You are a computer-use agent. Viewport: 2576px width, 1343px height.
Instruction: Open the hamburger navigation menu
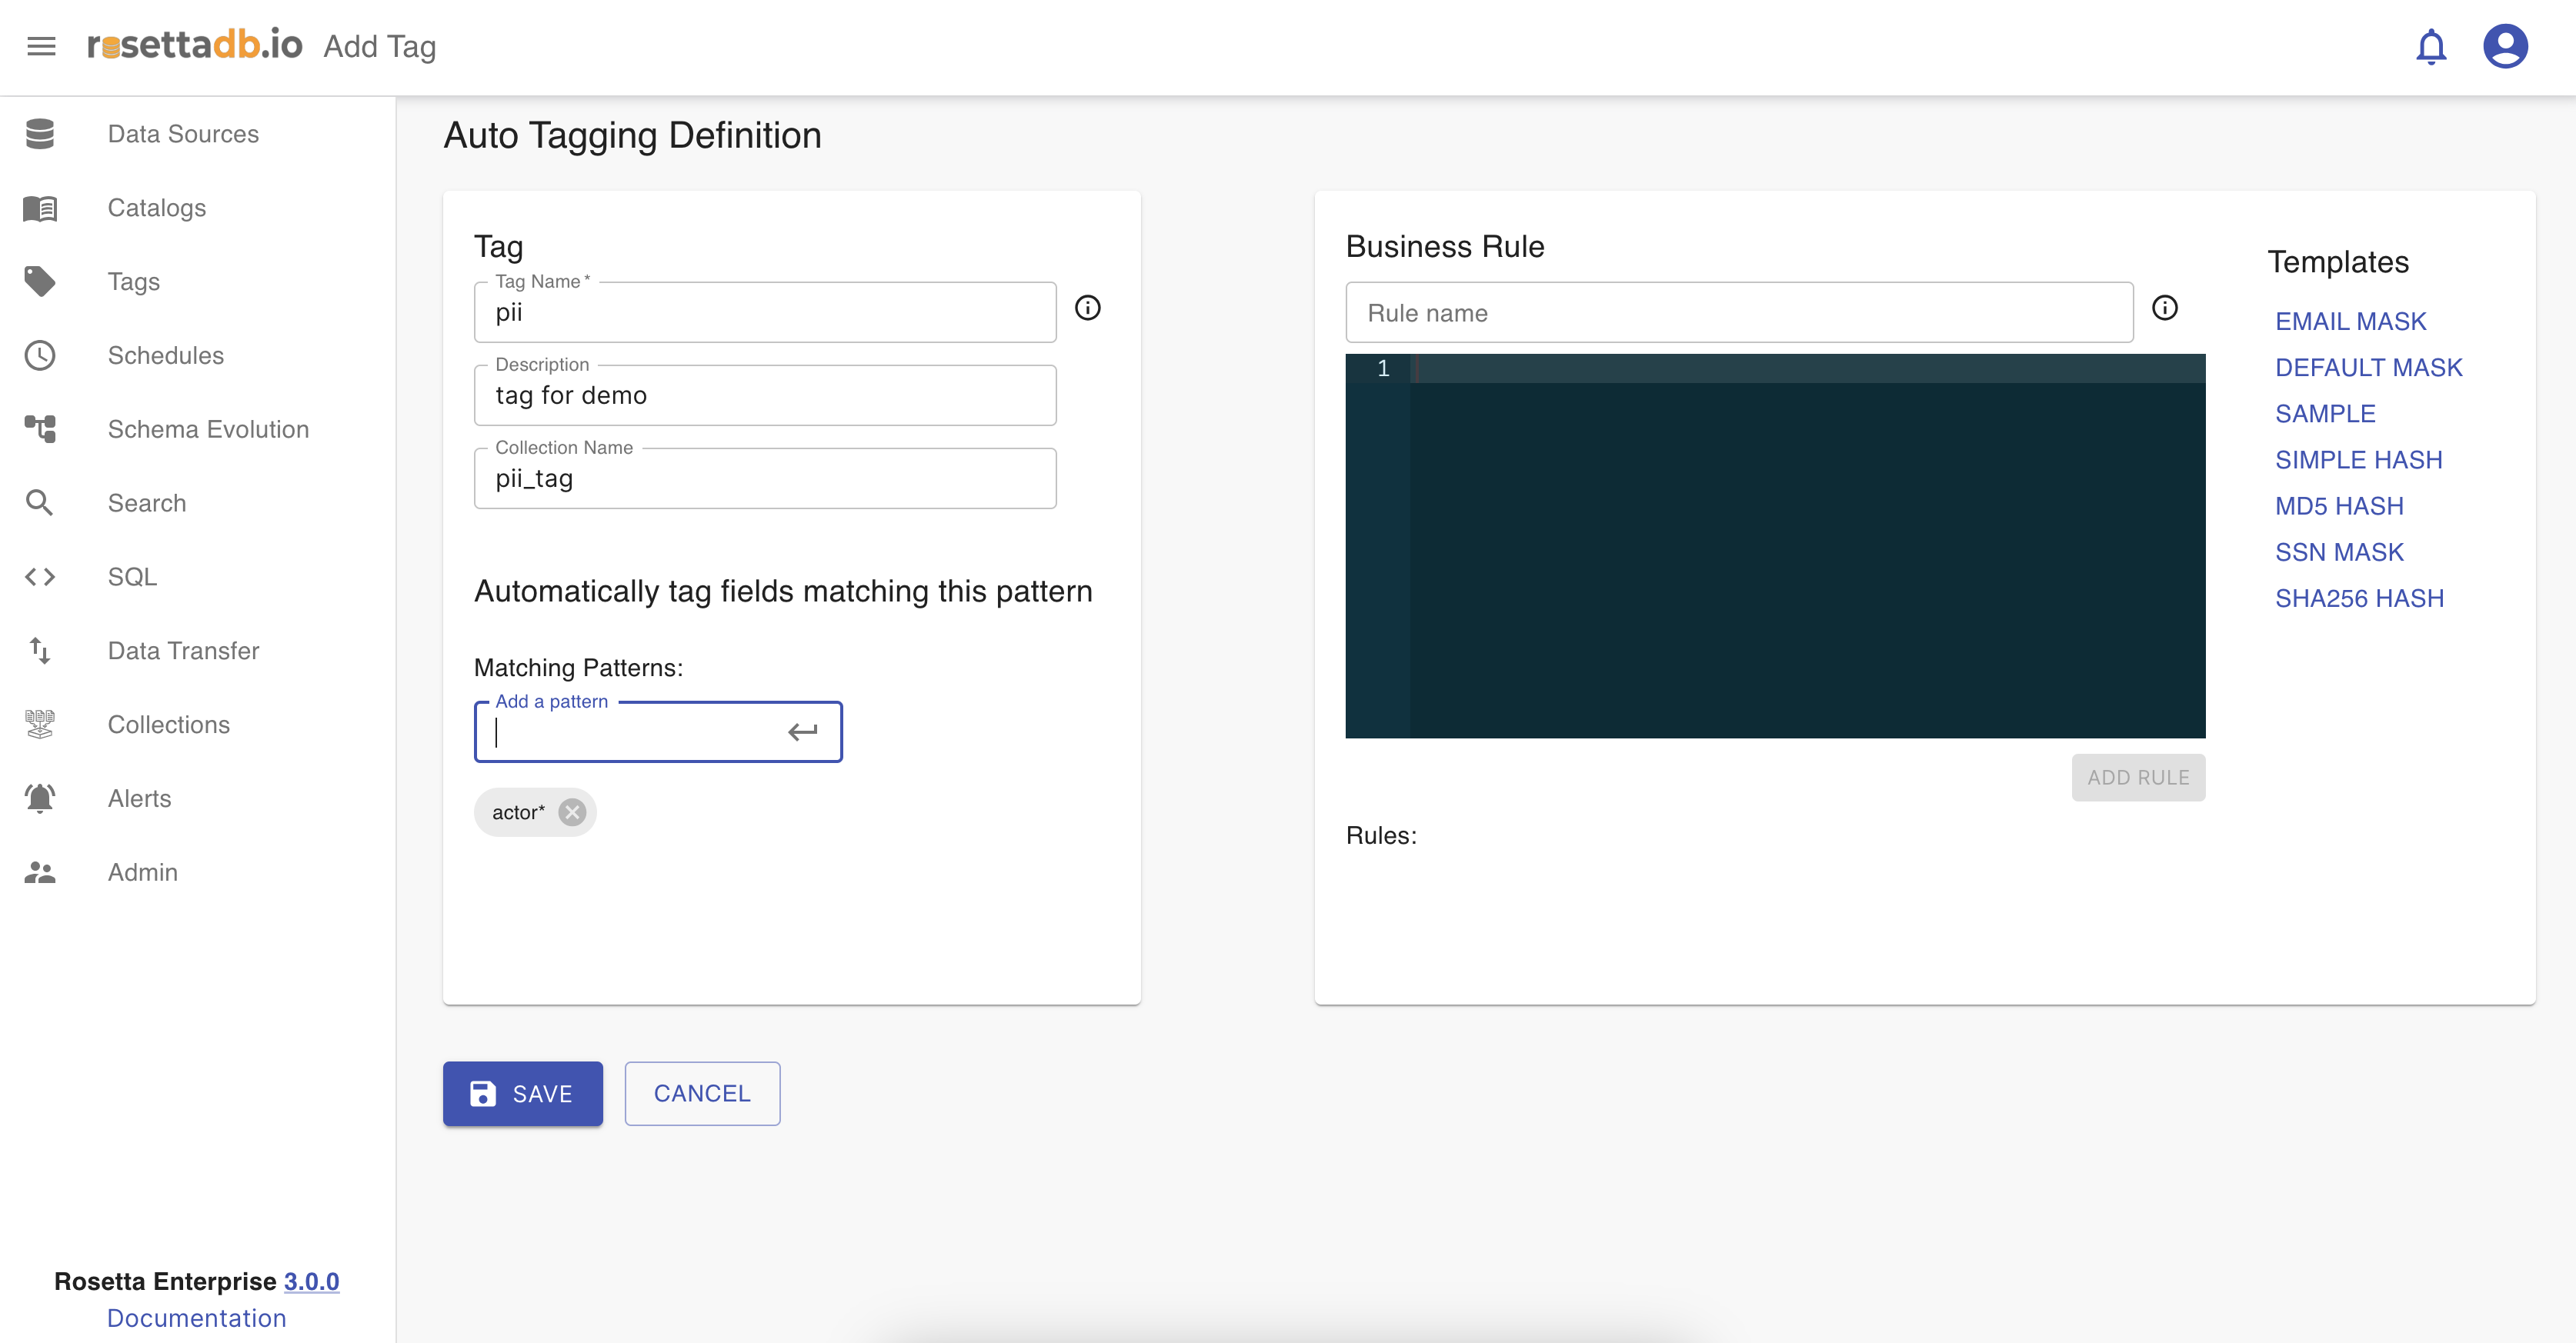pyautogui.click(x=41, y=46)
